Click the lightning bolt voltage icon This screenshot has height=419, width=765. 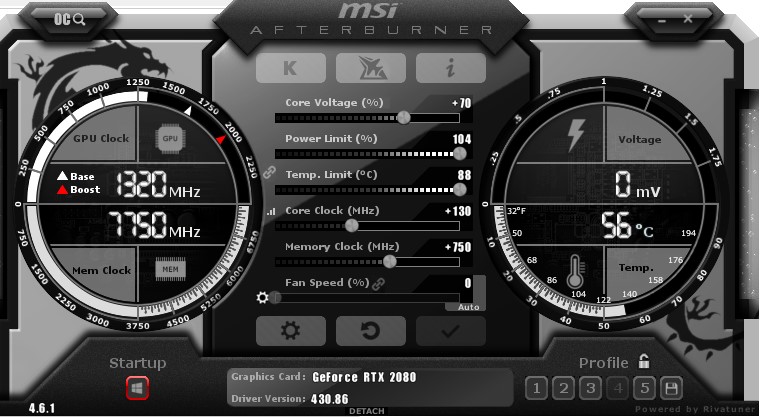click(x=576, y=135)
